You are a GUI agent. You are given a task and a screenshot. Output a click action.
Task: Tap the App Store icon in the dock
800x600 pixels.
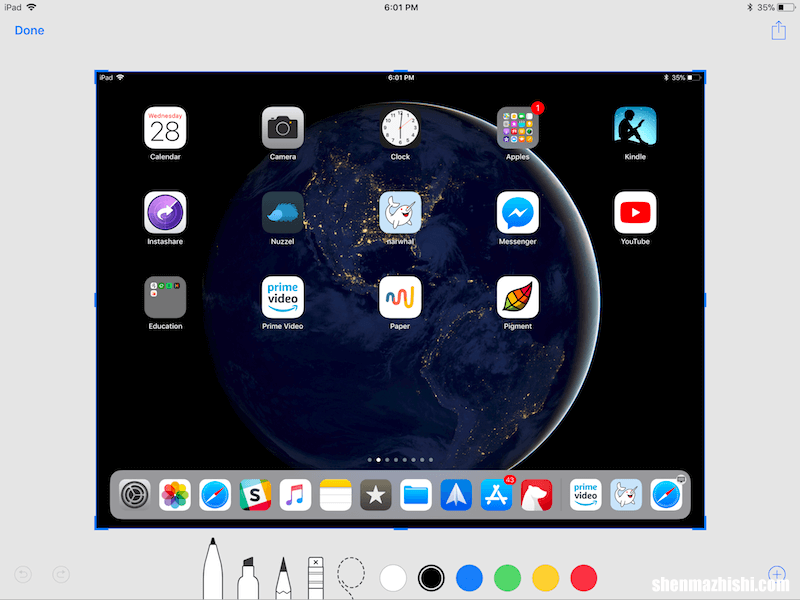click(x=496, y=495)
